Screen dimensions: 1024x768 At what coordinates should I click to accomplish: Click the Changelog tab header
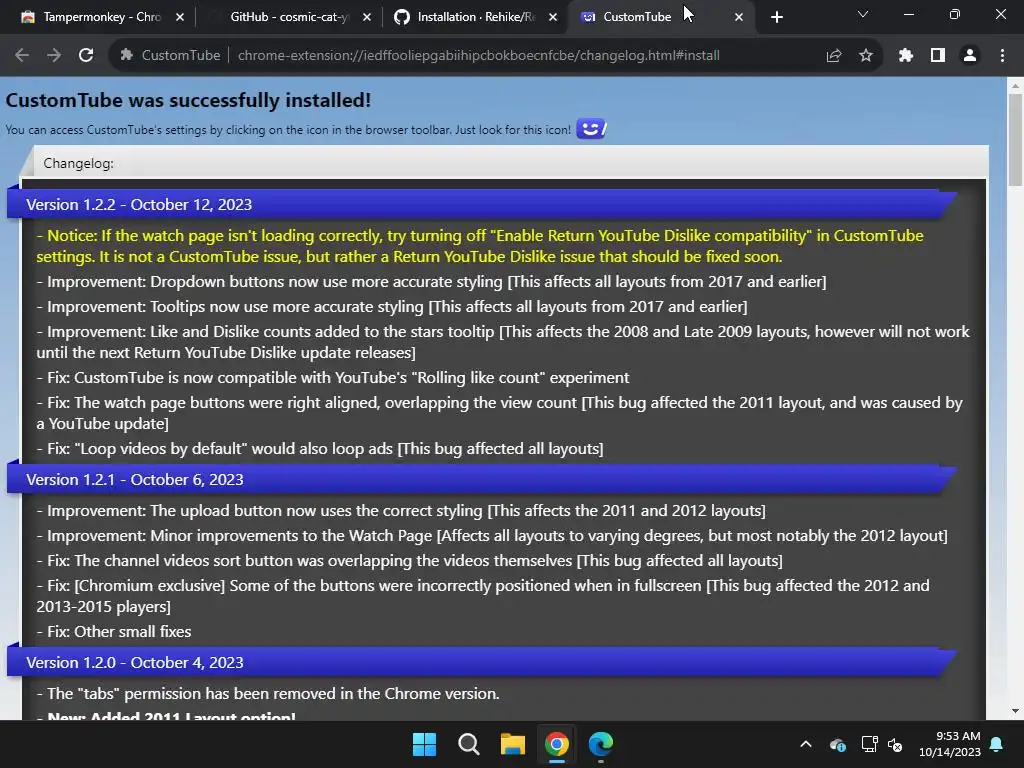(x=78, y=163)
